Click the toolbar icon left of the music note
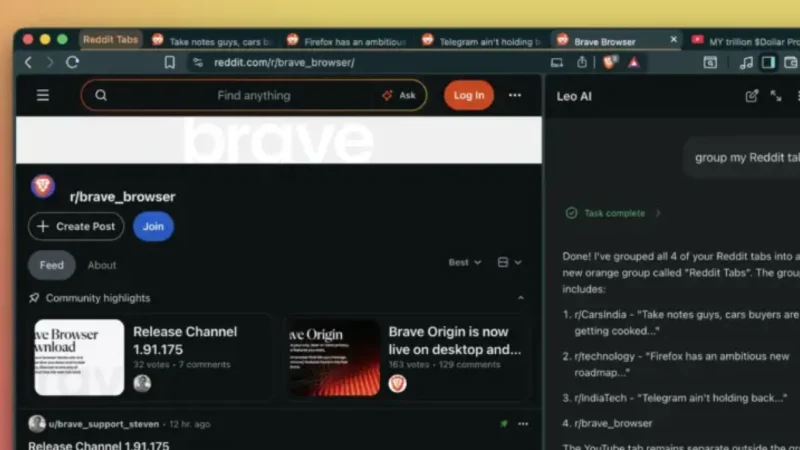This screenshot has height=450, width=800. click(710, 62)
